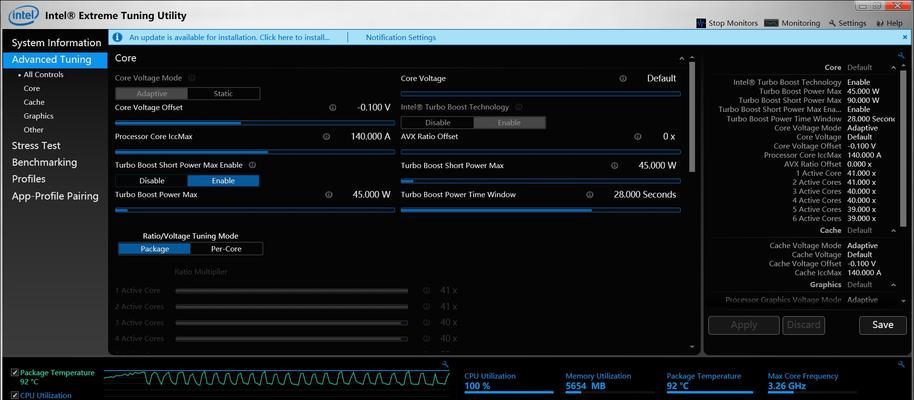The image size is (914, 400).
Task: Click the Discard button
Action: pyautogui.click(x=804, y=325)
